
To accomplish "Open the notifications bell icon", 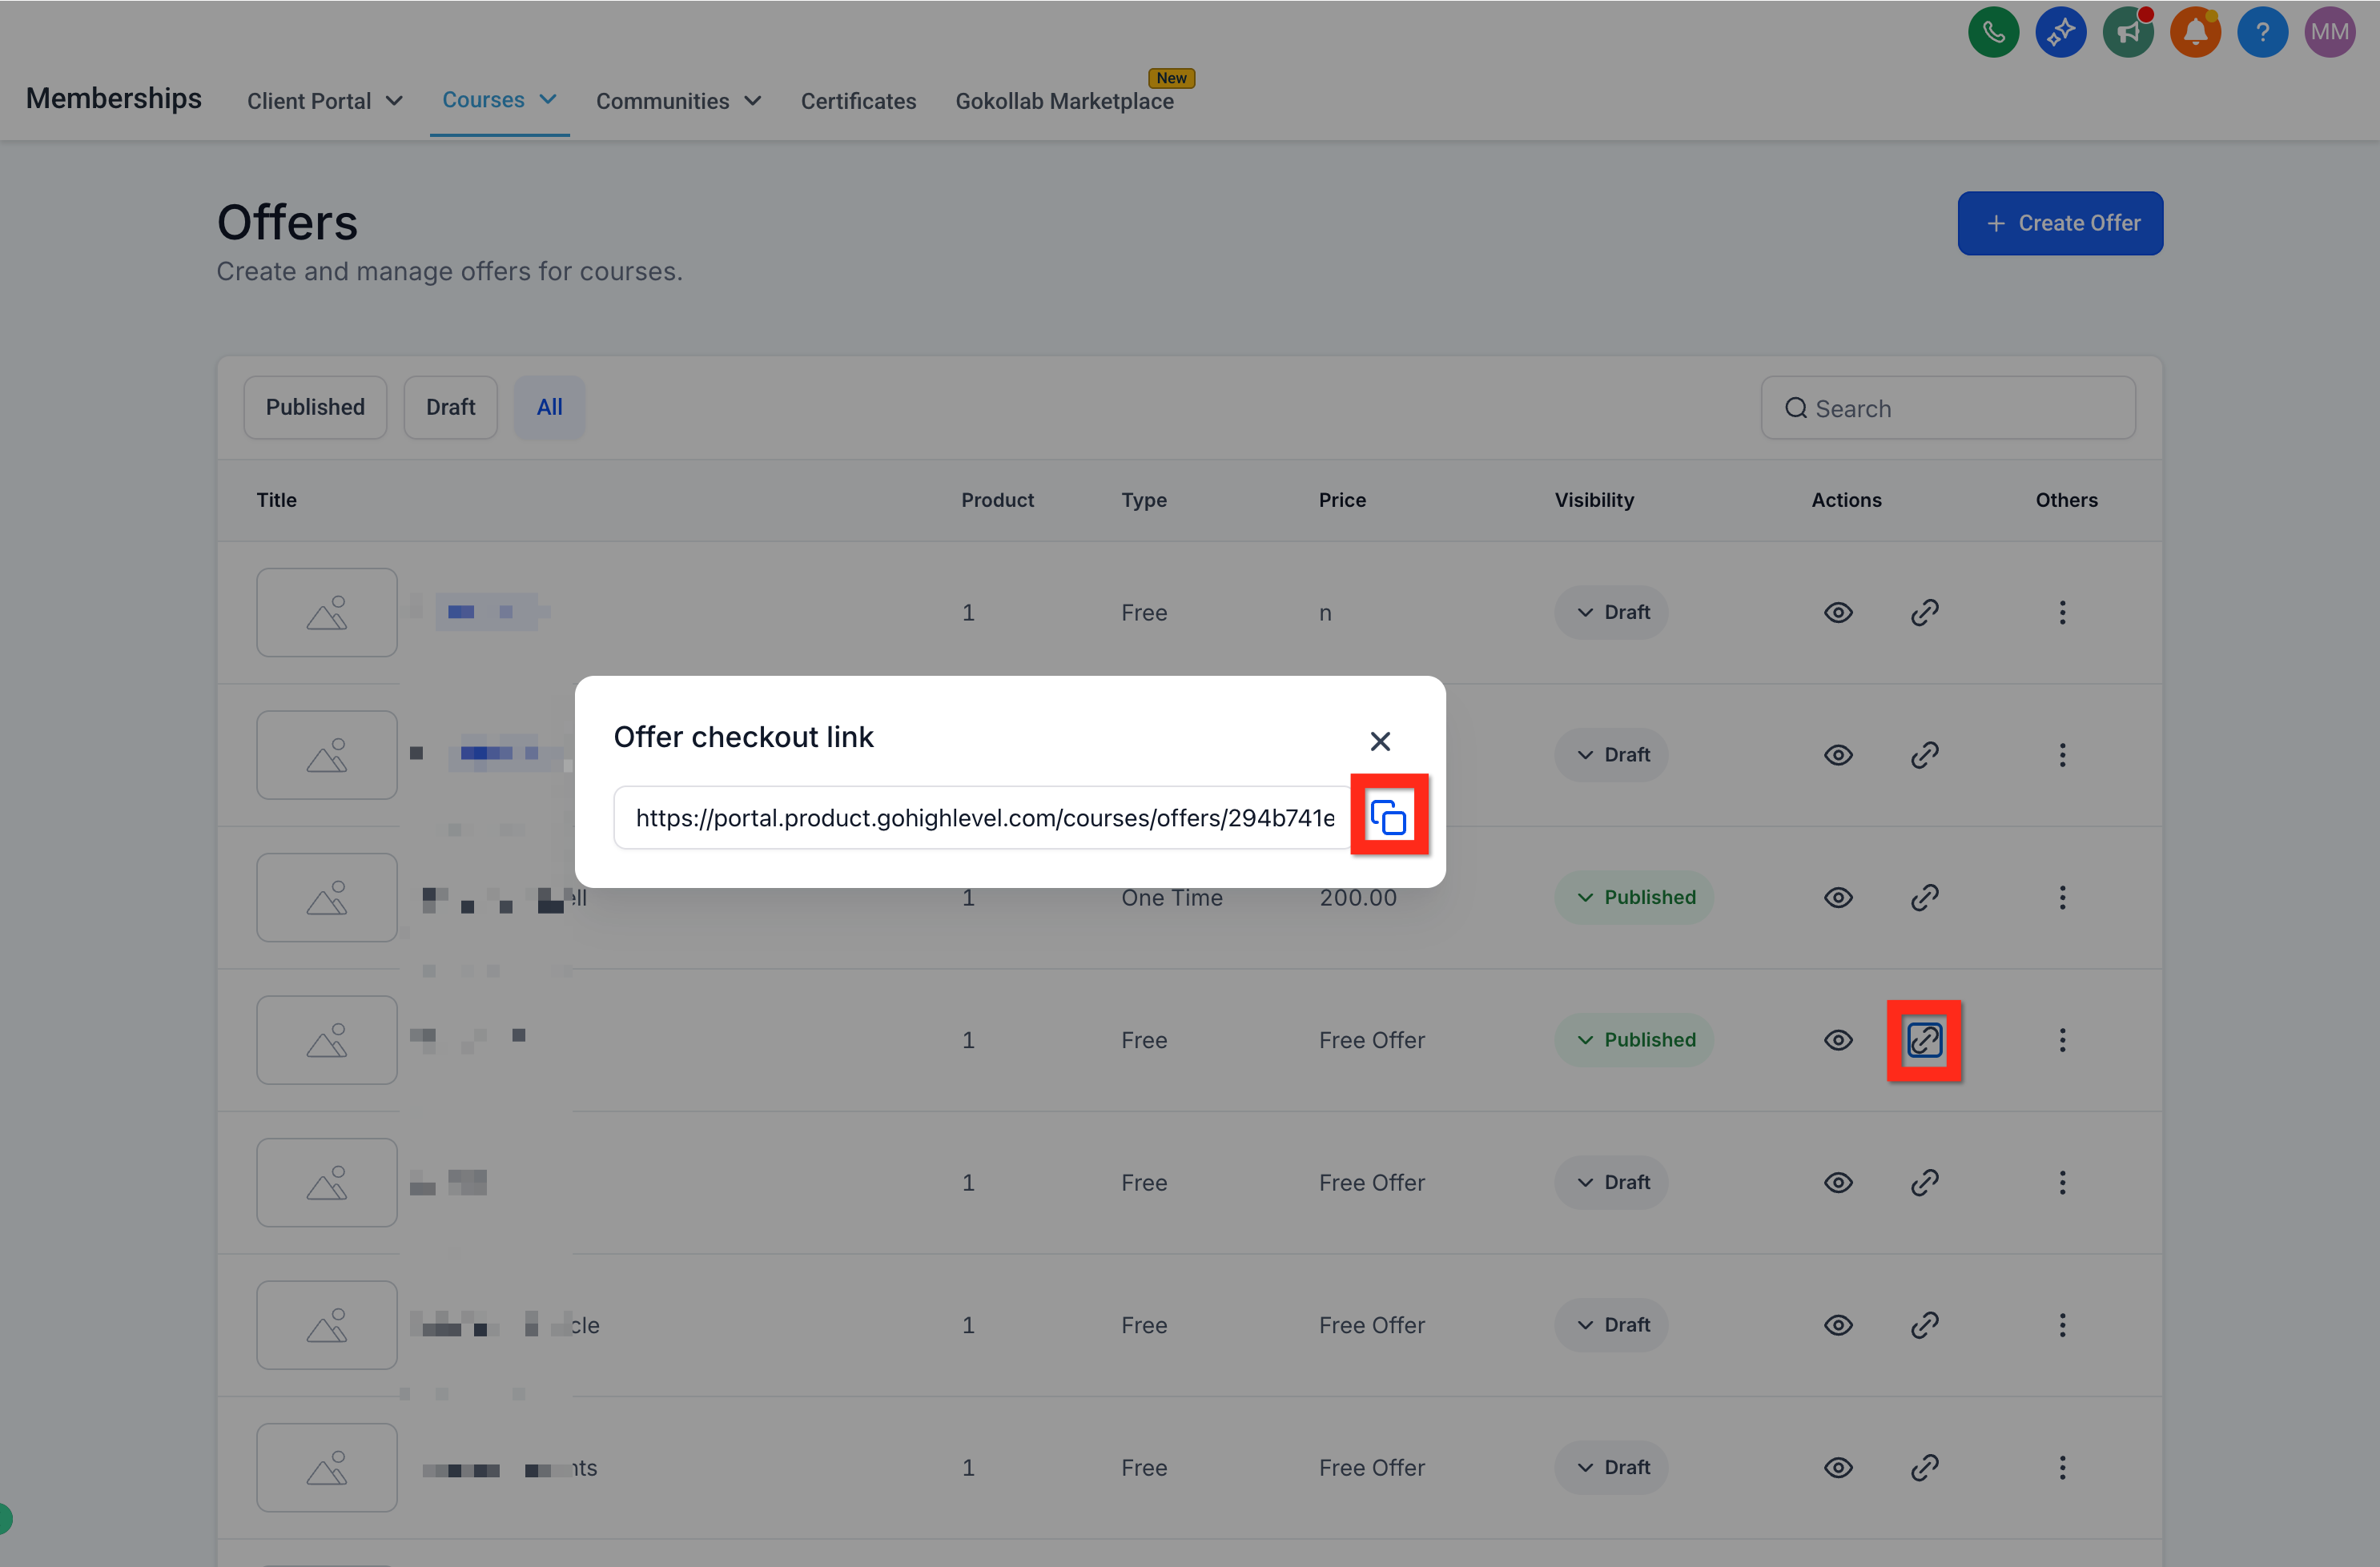I will pyautogui.click(x=2195, y=32).
